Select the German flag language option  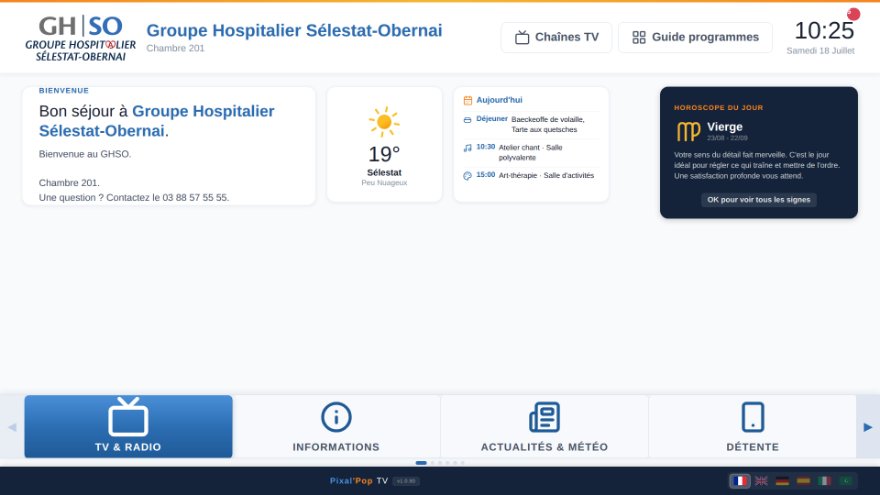782,481
